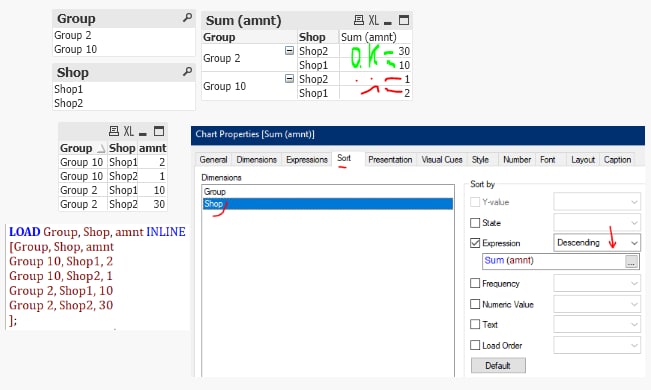651x390 pixels.
Task: Export Group/Shop/amnt table box to Excel
Action: point(128,131)
